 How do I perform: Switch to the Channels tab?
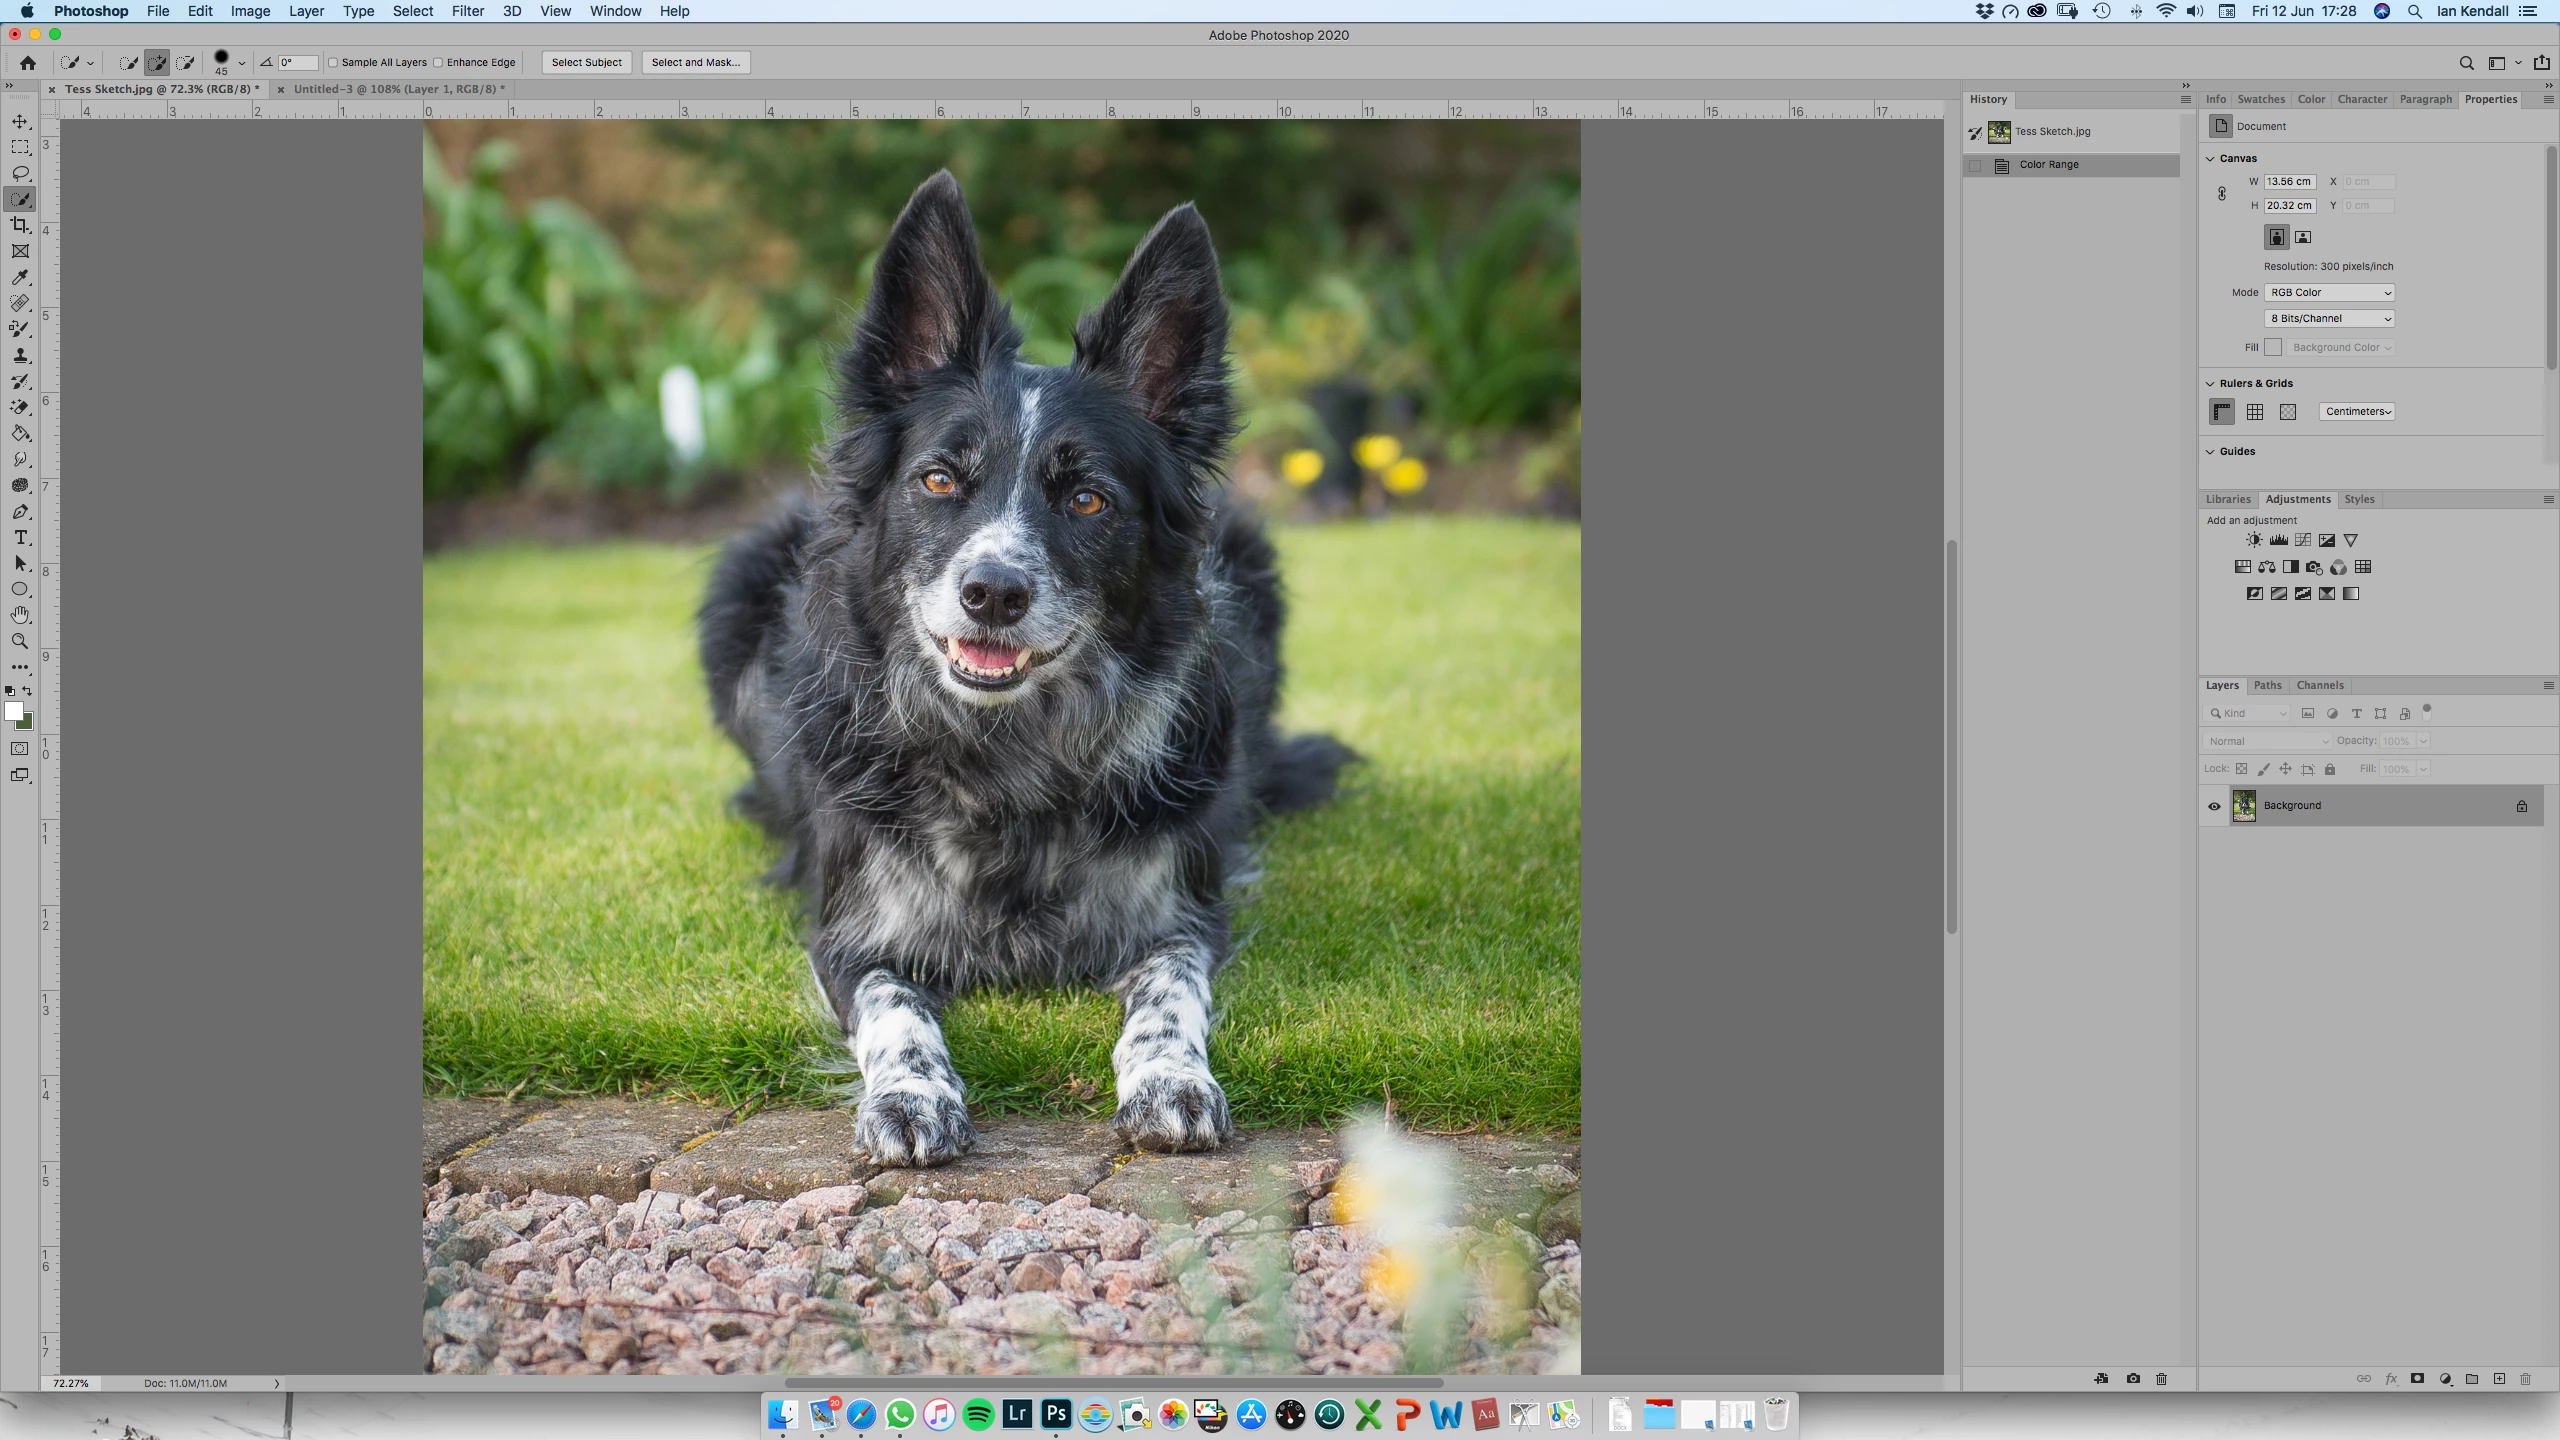(2319, 686)
